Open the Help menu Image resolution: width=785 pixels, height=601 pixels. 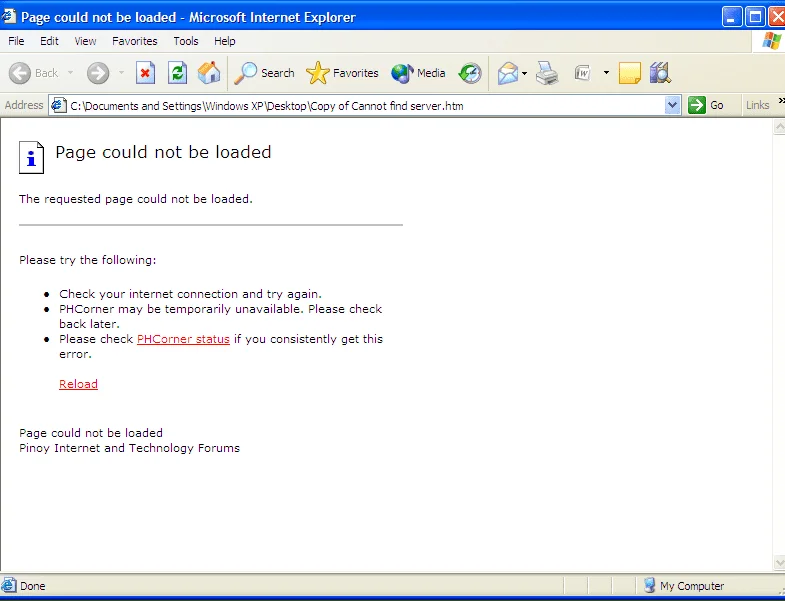tap(225, 41)
